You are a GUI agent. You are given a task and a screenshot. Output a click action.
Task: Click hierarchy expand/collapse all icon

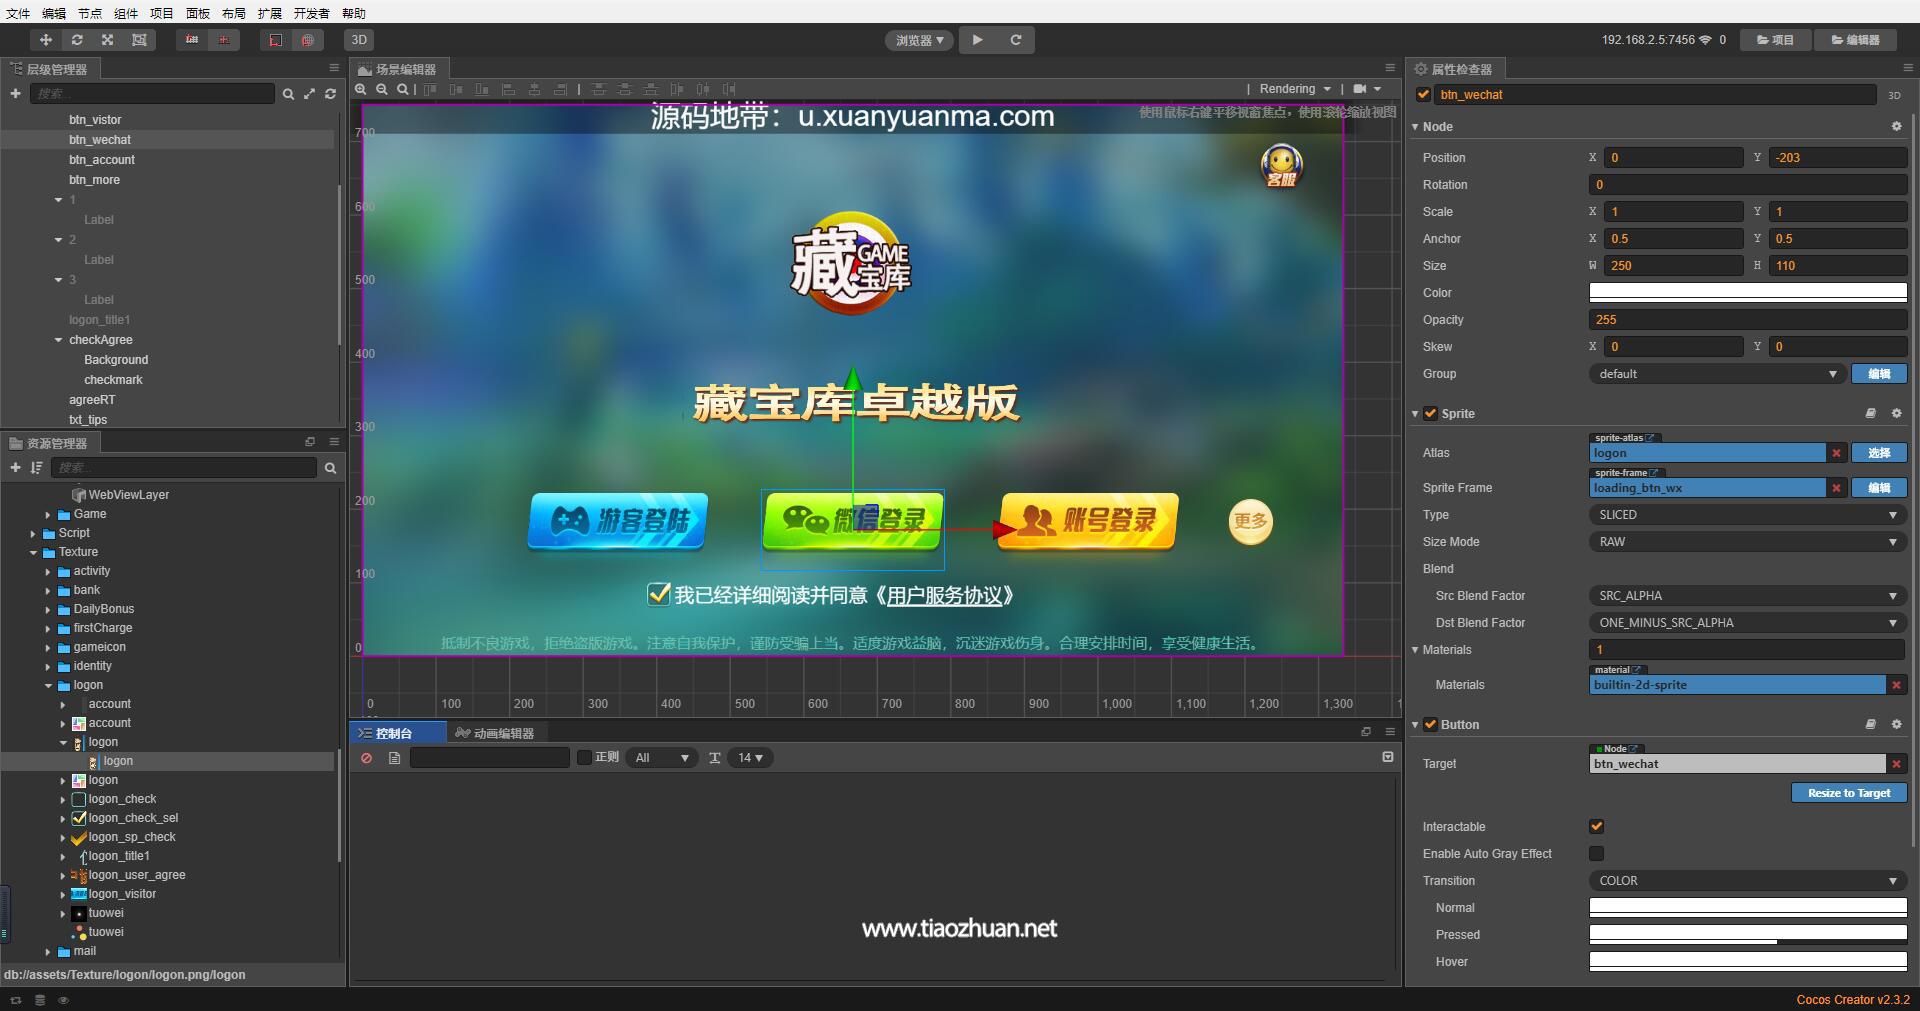coord(309,94)
